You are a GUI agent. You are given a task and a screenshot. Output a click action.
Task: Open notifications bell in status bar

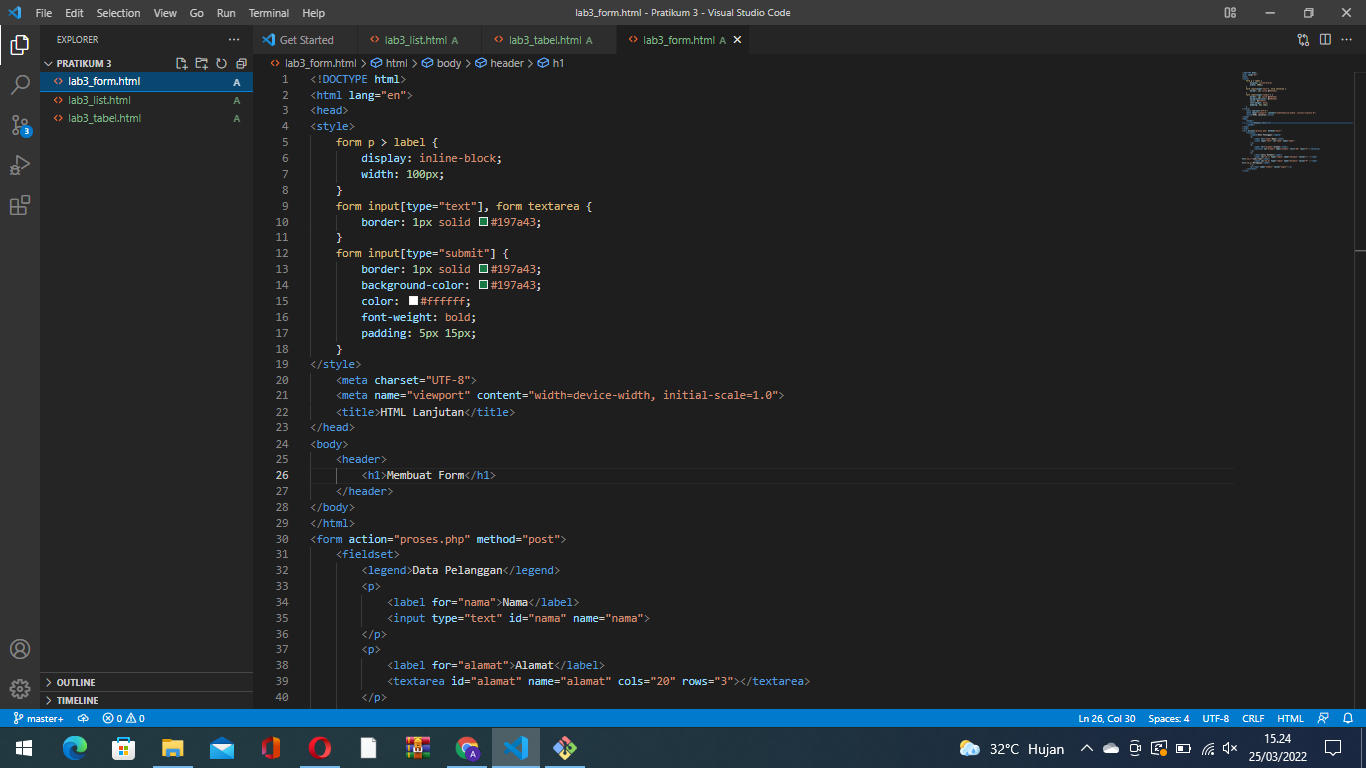1347,718
